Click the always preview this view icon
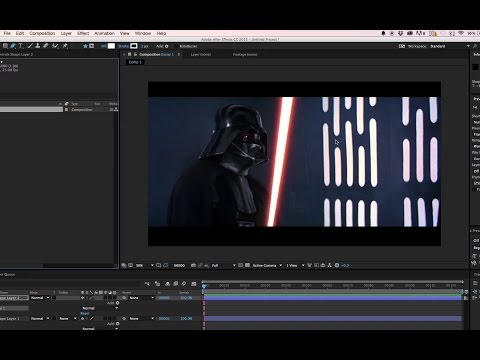The width and height of the screenshot is (480, 360). point(123,265)
